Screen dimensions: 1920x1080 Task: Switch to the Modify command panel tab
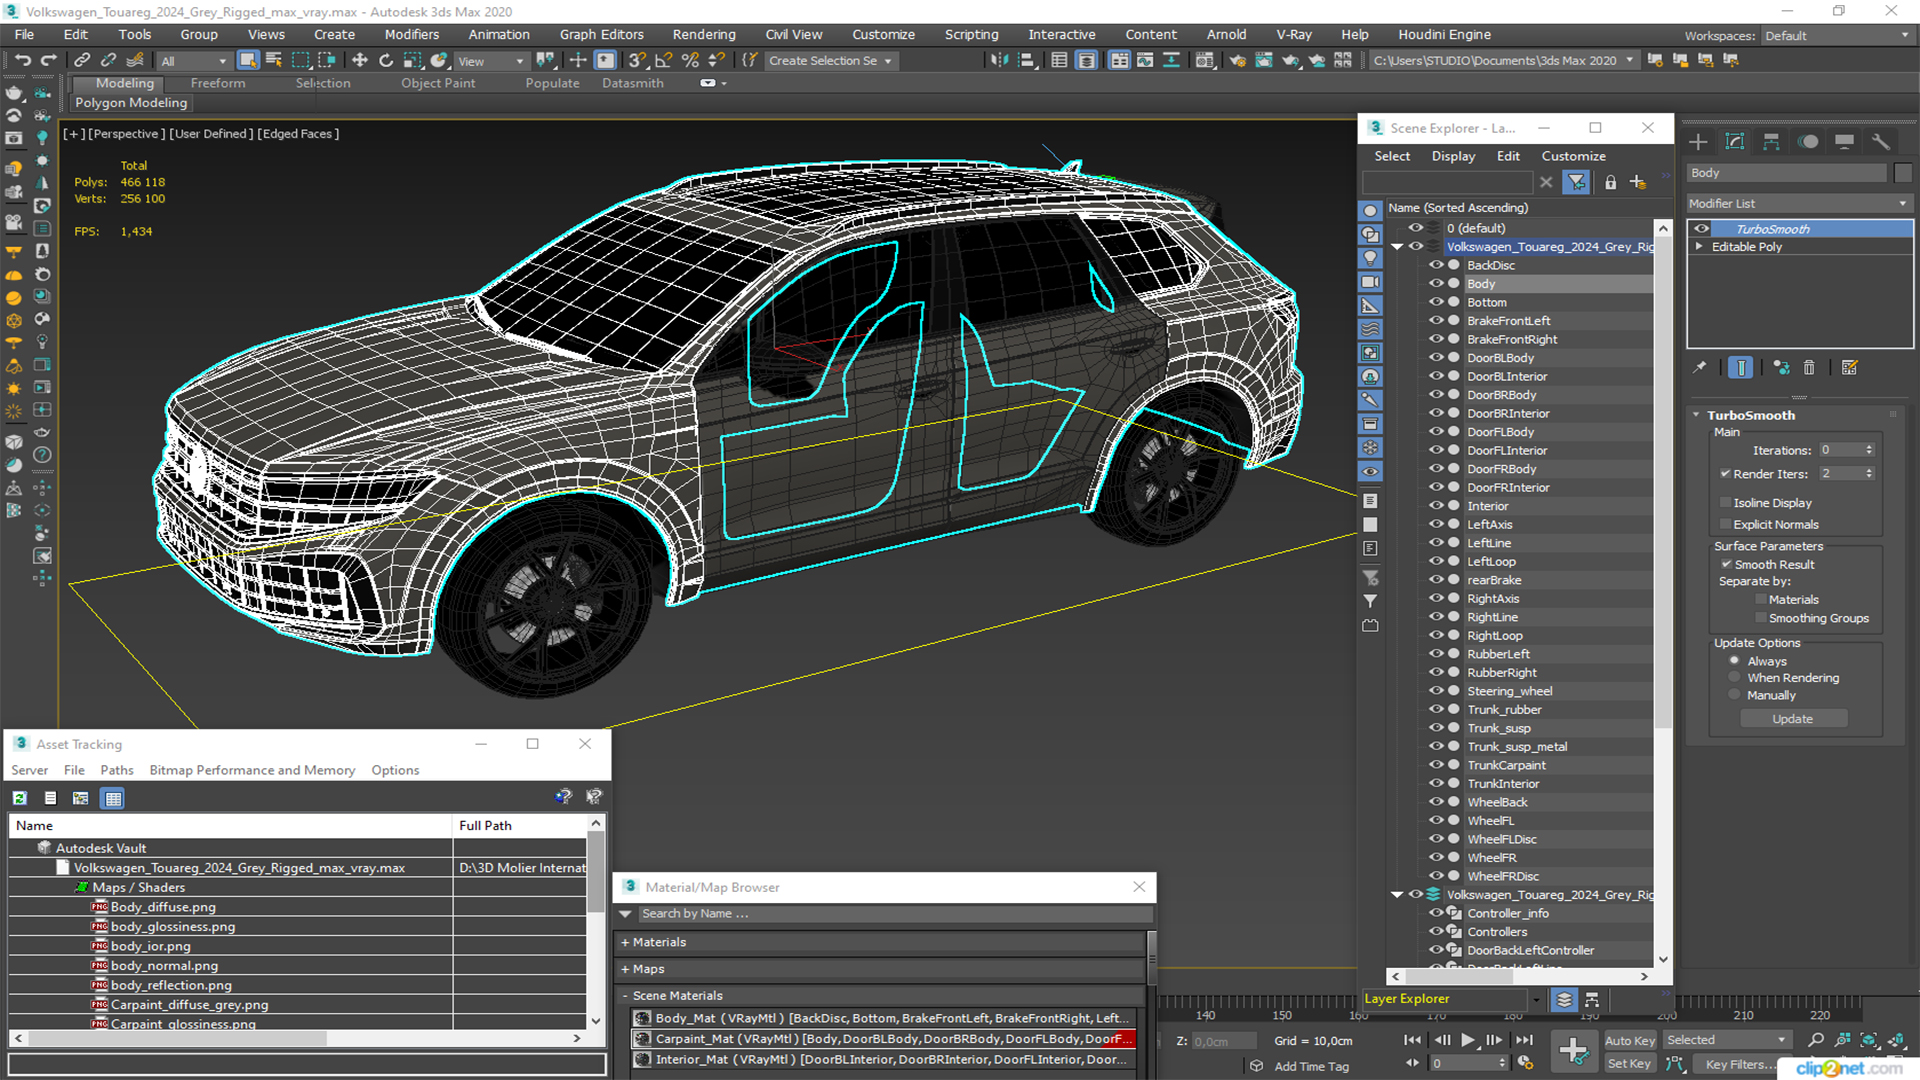[x=1734, y=141]
